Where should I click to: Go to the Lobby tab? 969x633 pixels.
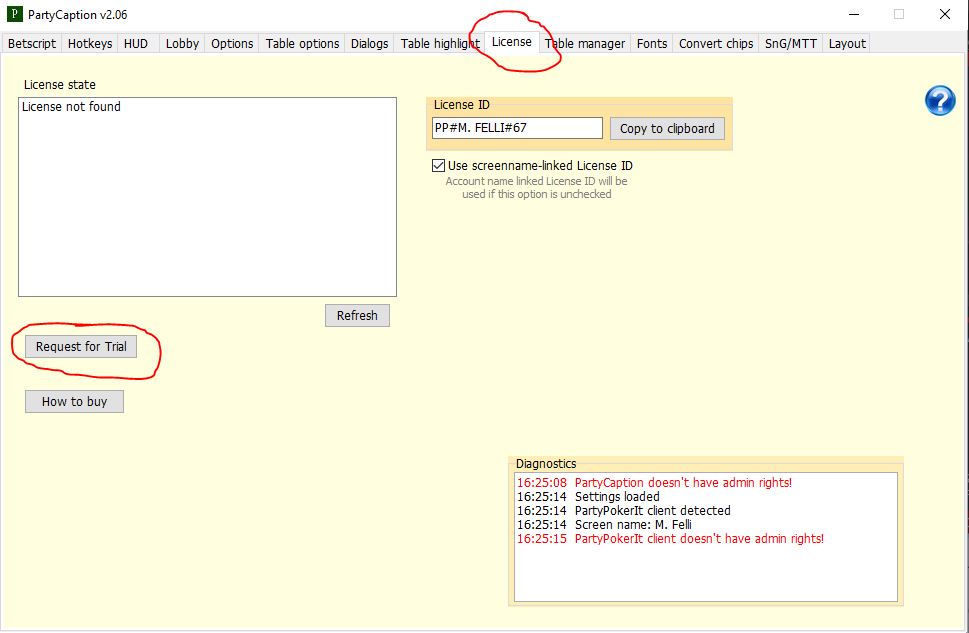[x=182, y=43]
